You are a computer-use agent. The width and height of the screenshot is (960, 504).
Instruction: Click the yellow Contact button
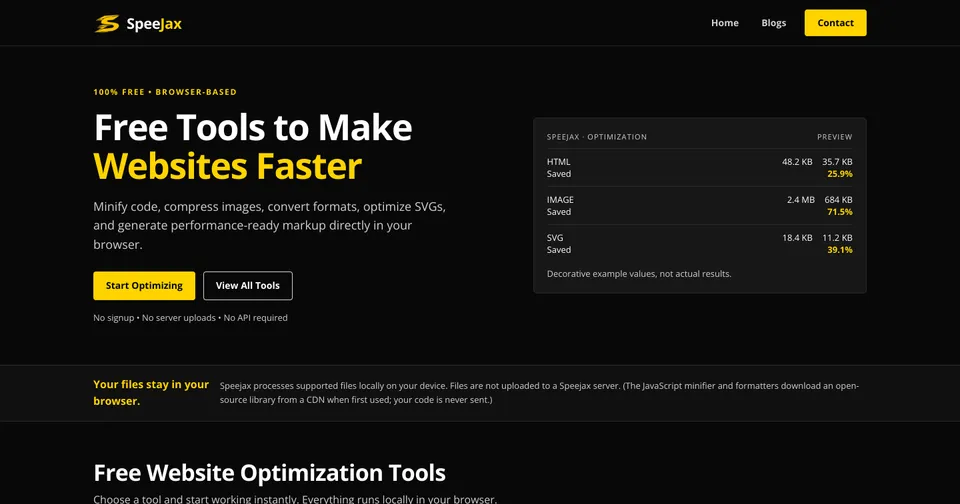[835, 23]
